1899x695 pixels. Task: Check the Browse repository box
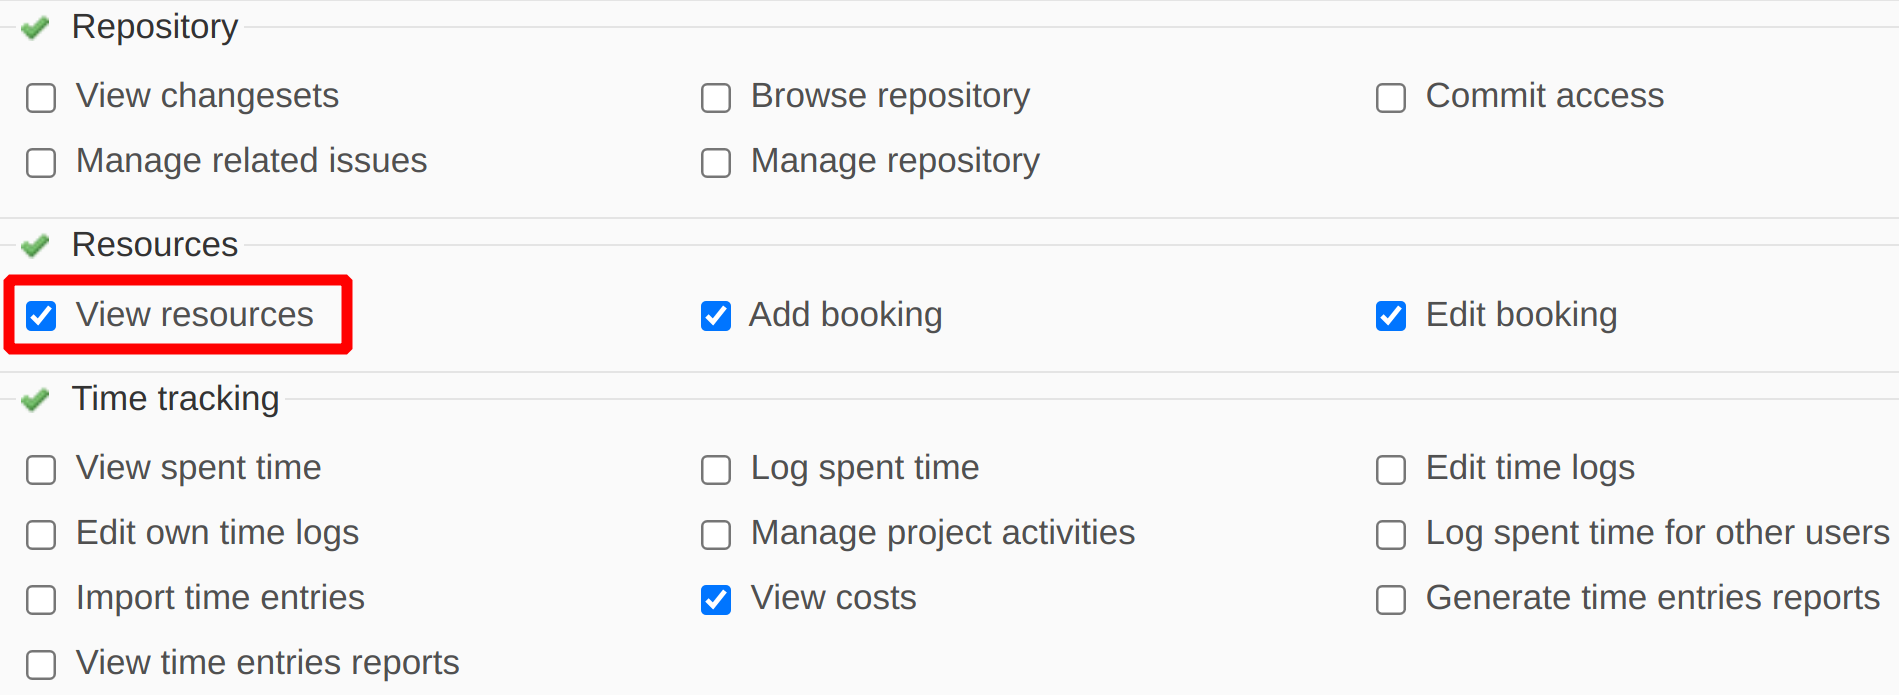click(x=716, y=98)
